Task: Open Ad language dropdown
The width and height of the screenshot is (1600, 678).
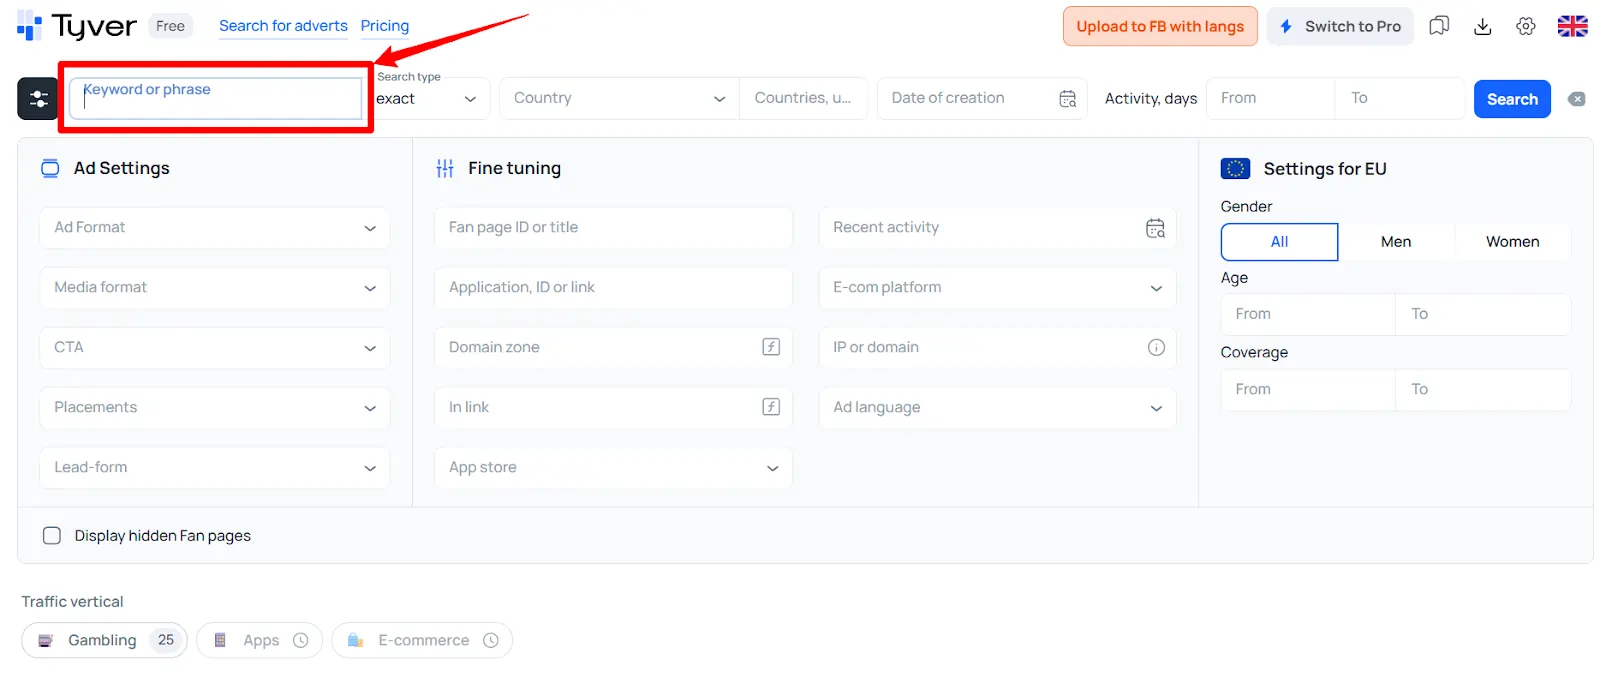Action: [x=997, y=408]
